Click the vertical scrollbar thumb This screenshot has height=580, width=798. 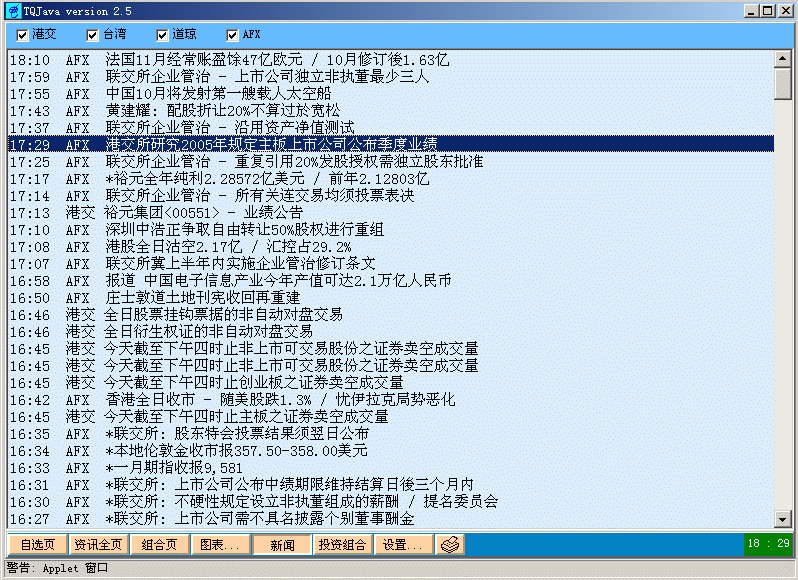[783, 84]
